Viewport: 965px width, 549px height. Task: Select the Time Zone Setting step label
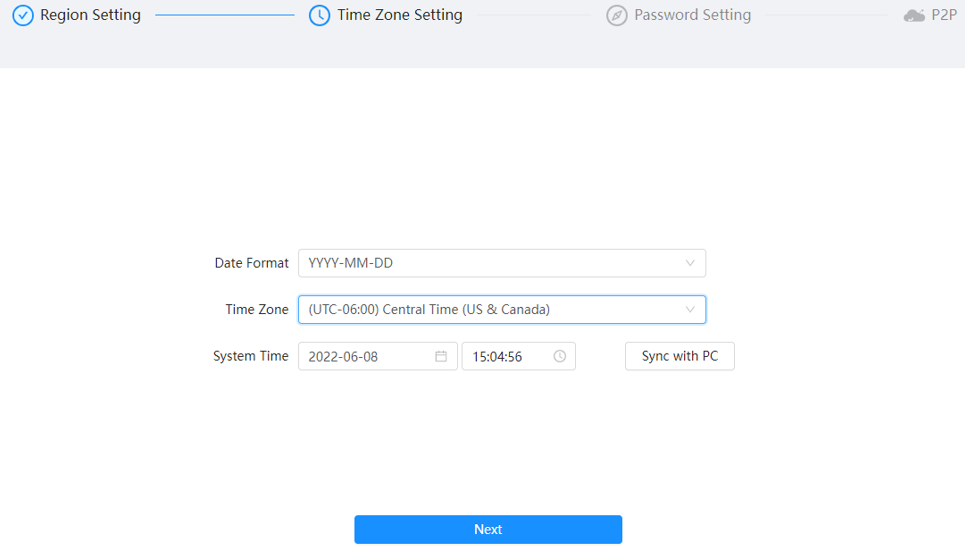(399, 15)
